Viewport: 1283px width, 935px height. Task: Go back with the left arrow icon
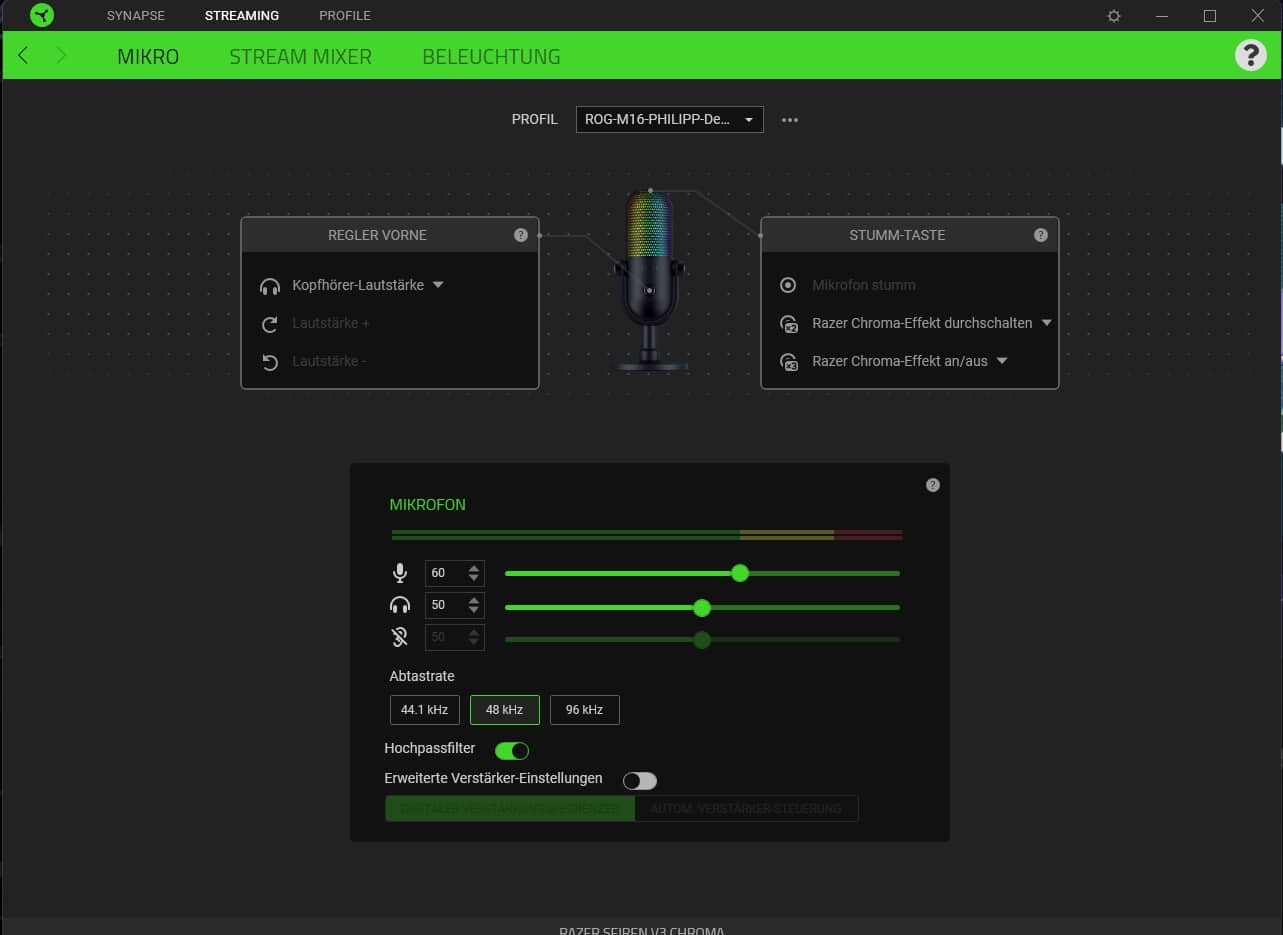[x=24, y=56]
